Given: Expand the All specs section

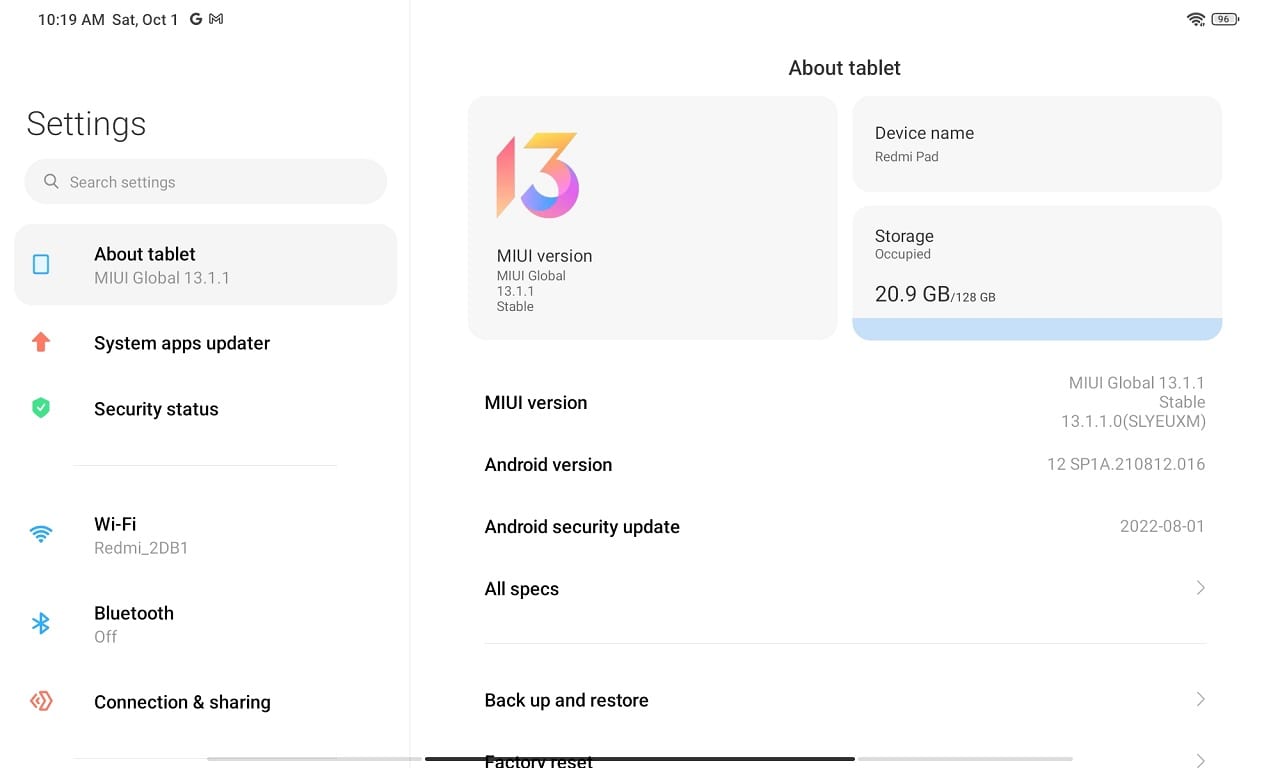Looking at the screenshot, I should [x=844, y=589].
